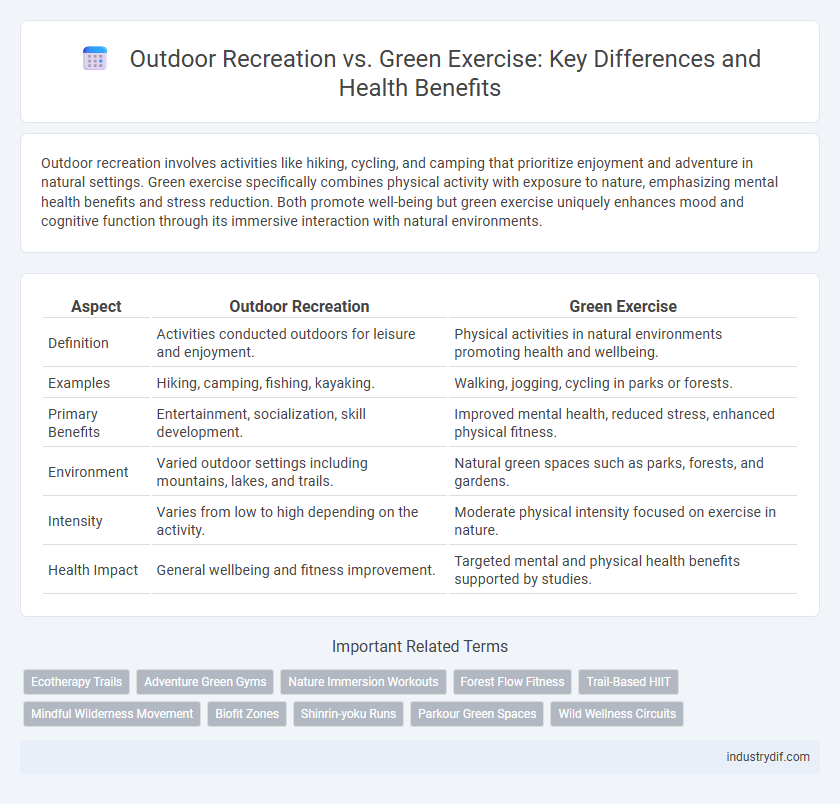The image size is (840, 804).
Task: Open the Ecotherapy Trails tag
Action: [x=77, y=682]
